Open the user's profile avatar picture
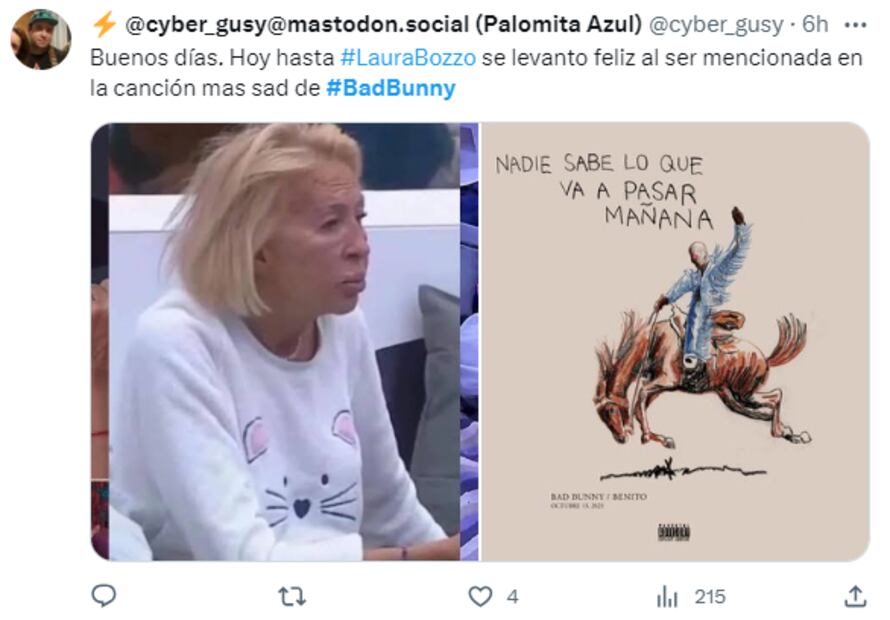 [x=41, y=39]
